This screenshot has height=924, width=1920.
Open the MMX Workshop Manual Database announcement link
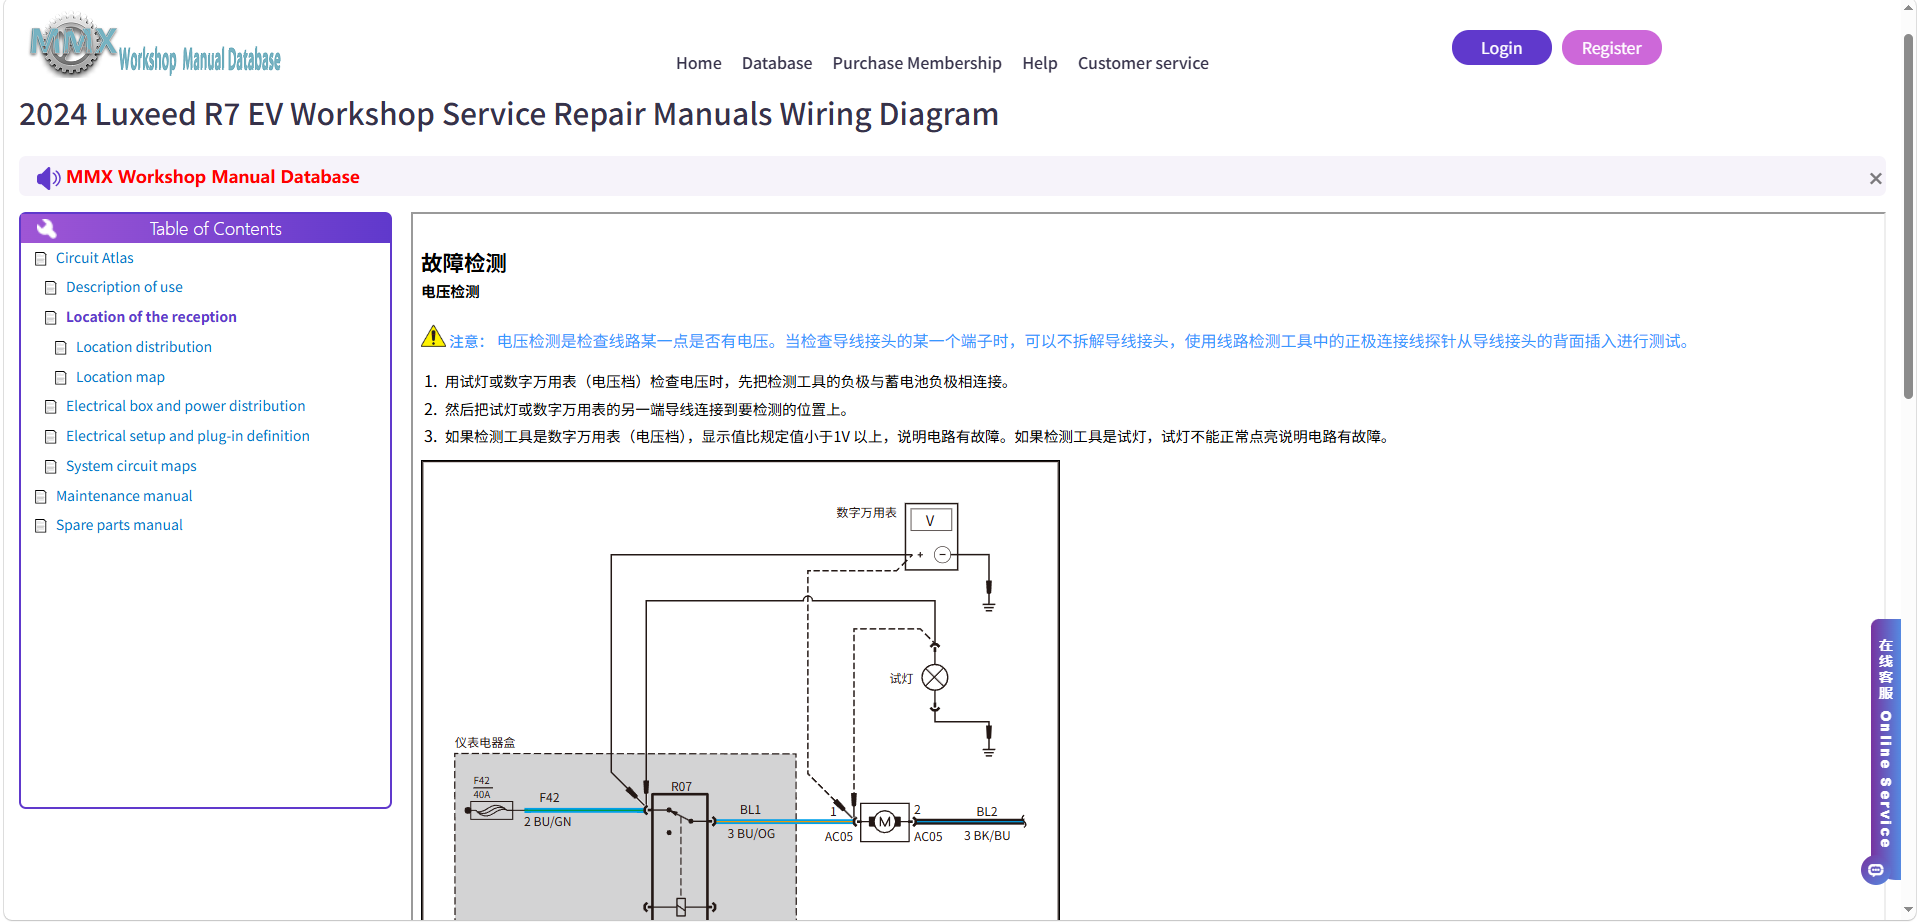[x=213, y=177]
